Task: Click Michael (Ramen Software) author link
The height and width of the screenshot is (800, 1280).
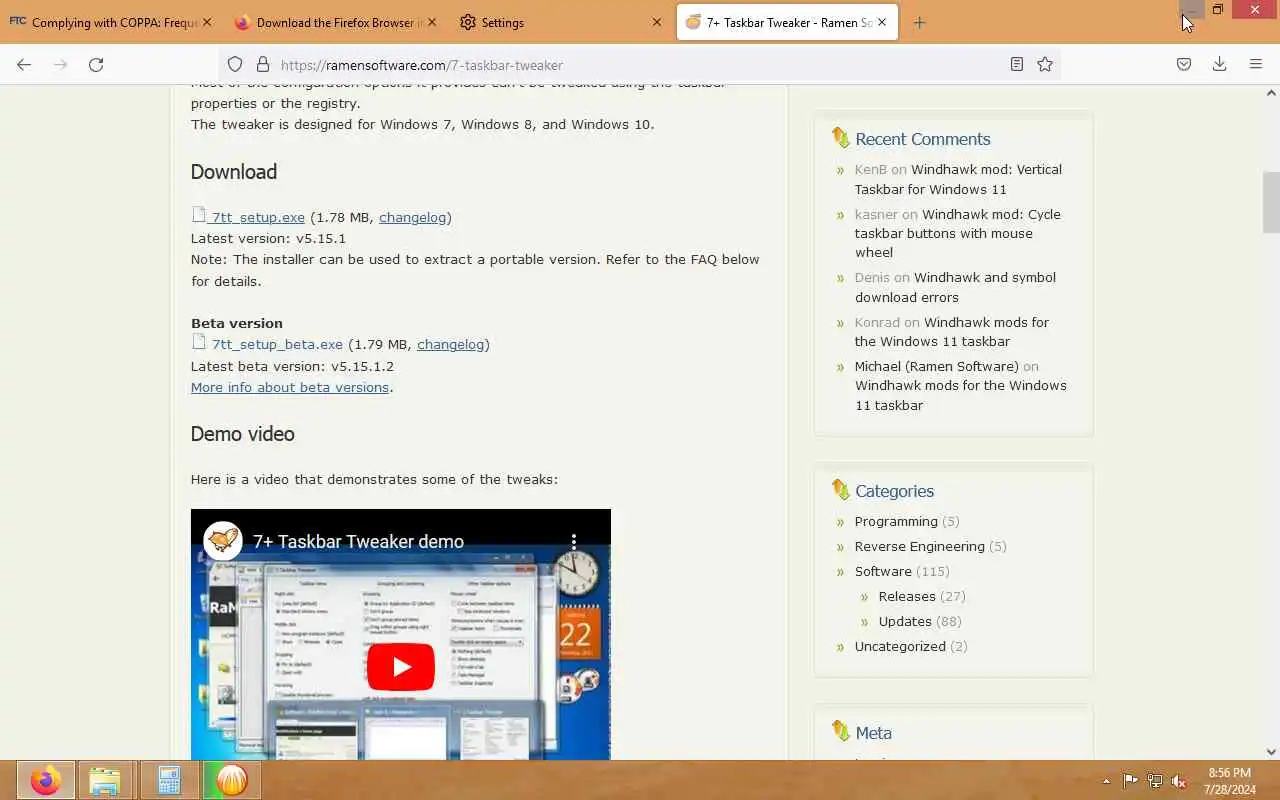Action: pyautogui.click(x=936, y=366)
